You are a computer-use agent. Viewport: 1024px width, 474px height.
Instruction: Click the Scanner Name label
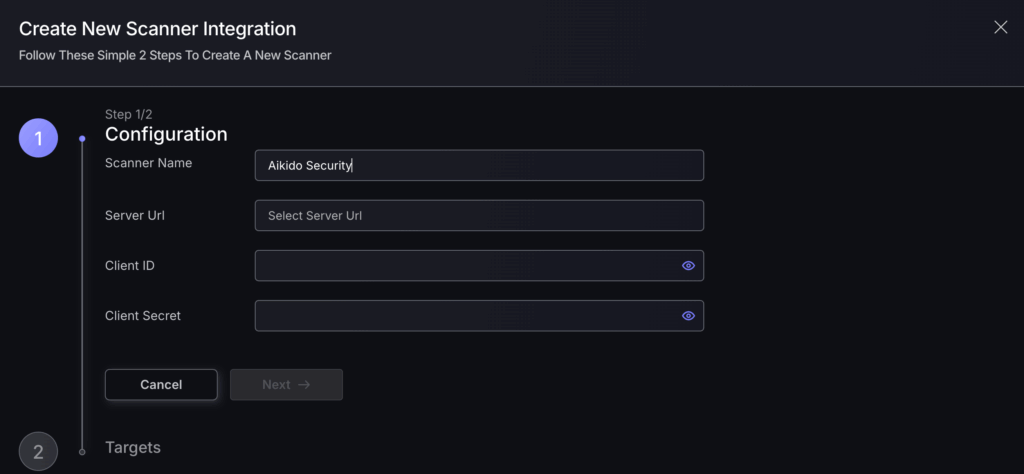pyautogui.click(x=148, y=163)
